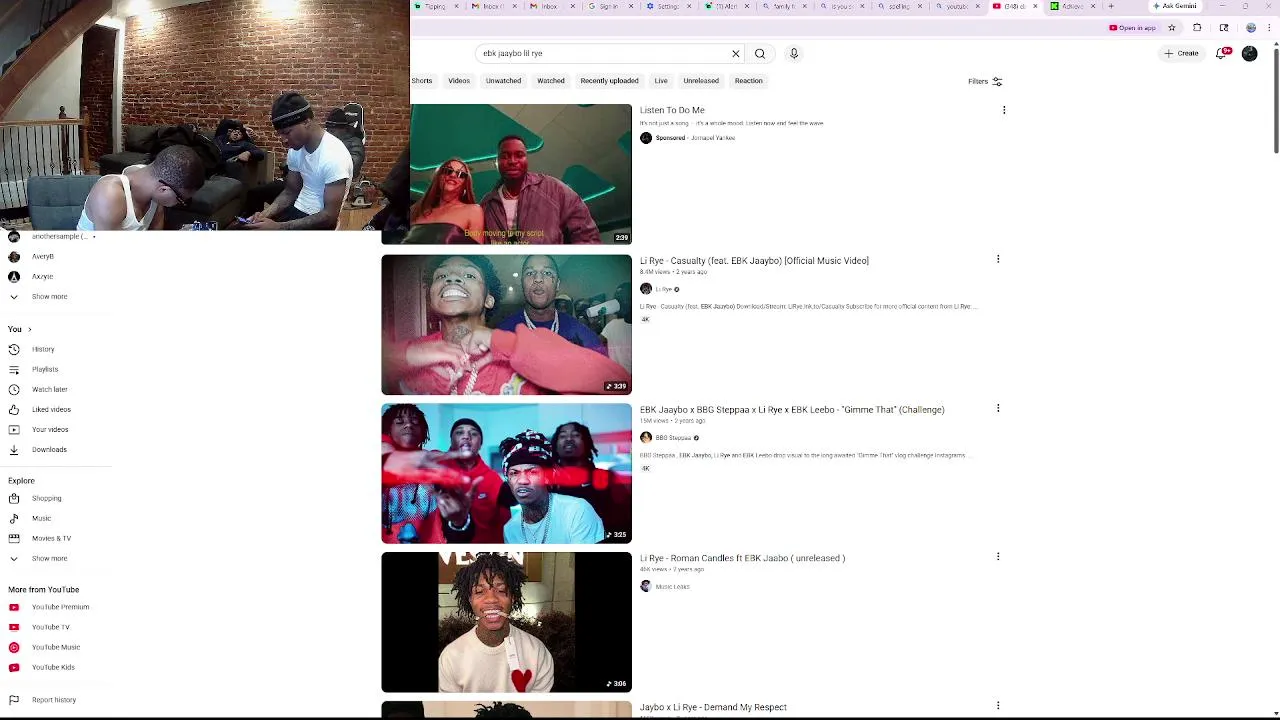
Task: Open BBG Steppaa channel avatar
Action: point(646,437)
